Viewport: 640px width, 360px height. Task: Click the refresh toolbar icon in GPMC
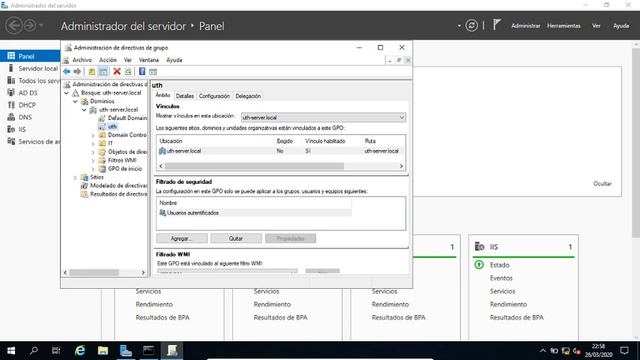point(128,72)
